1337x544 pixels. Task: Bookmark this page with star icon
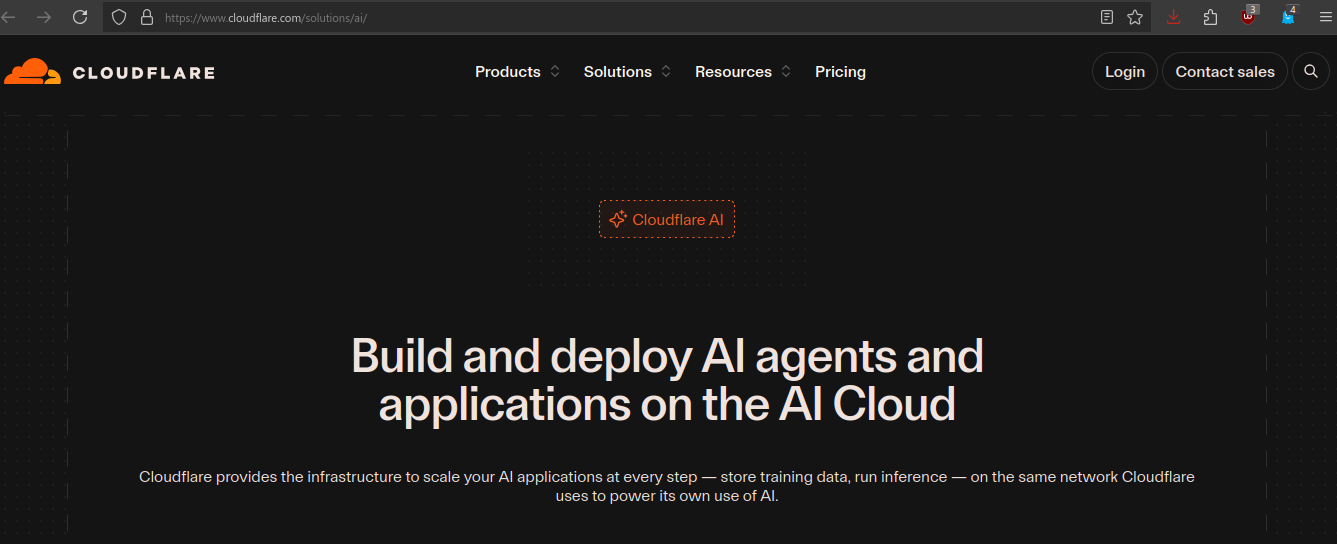tap(1135, 17)
